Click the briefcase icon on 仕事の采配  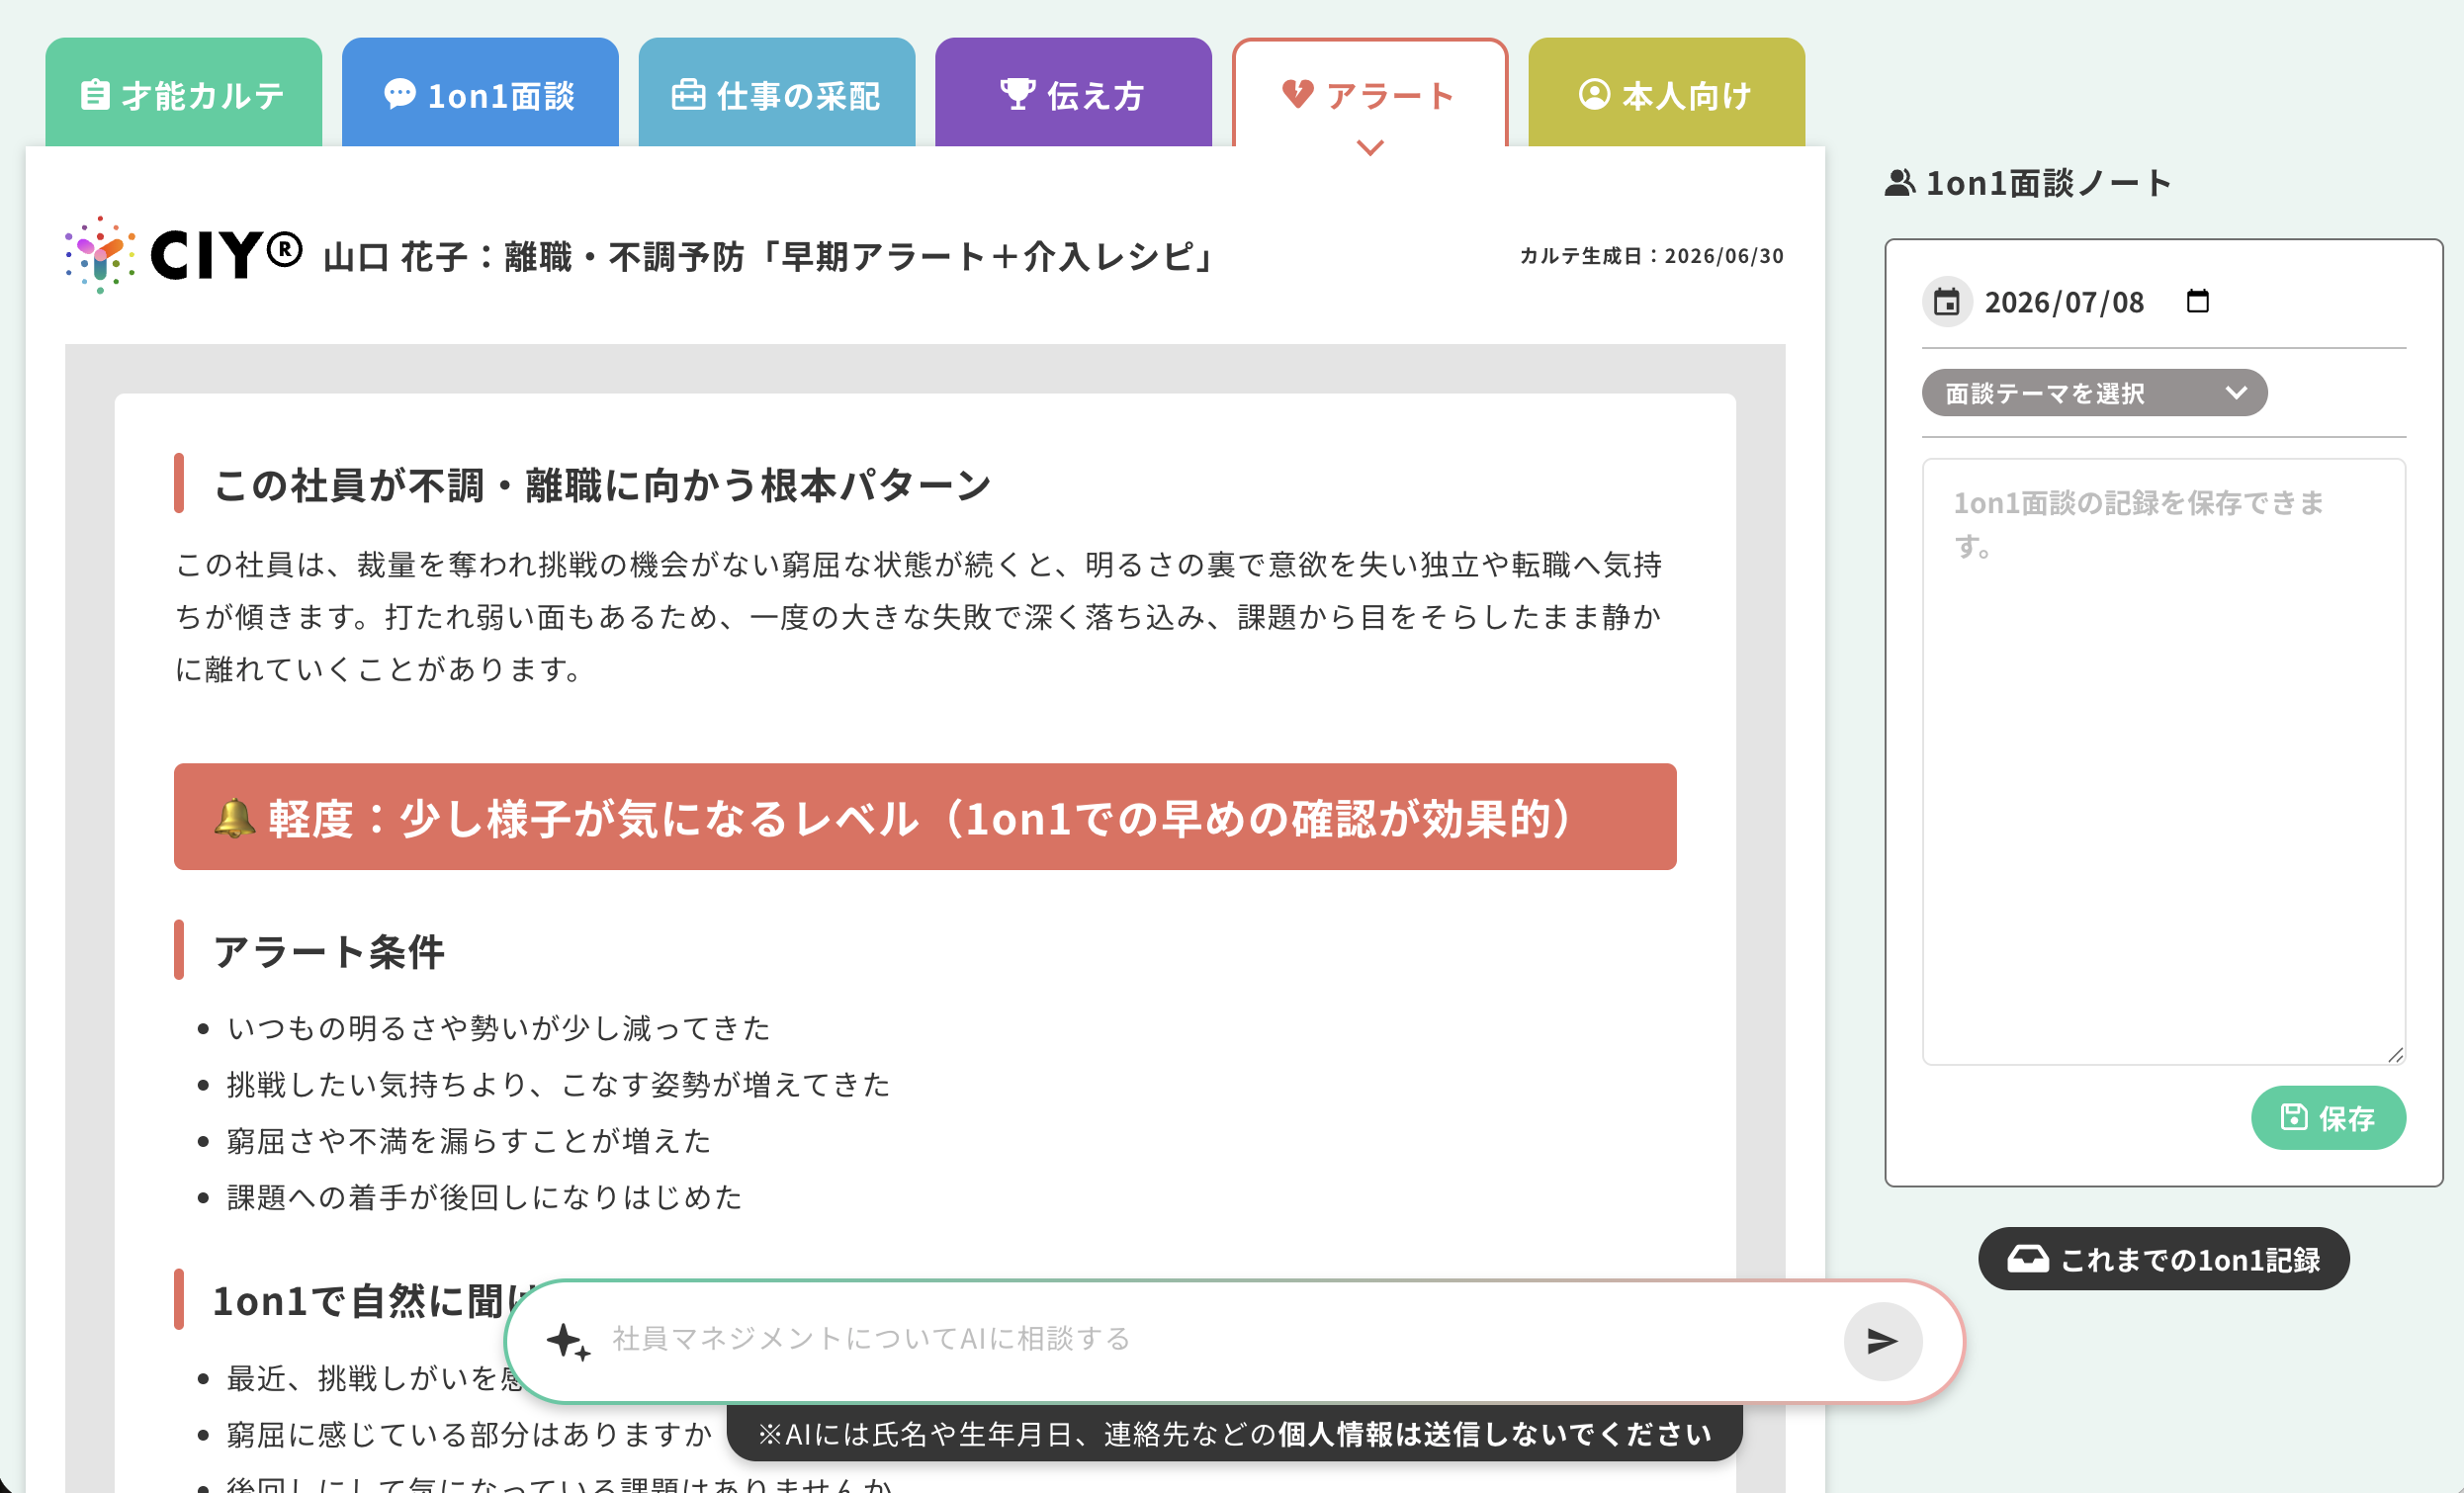[x=688, y=94]
